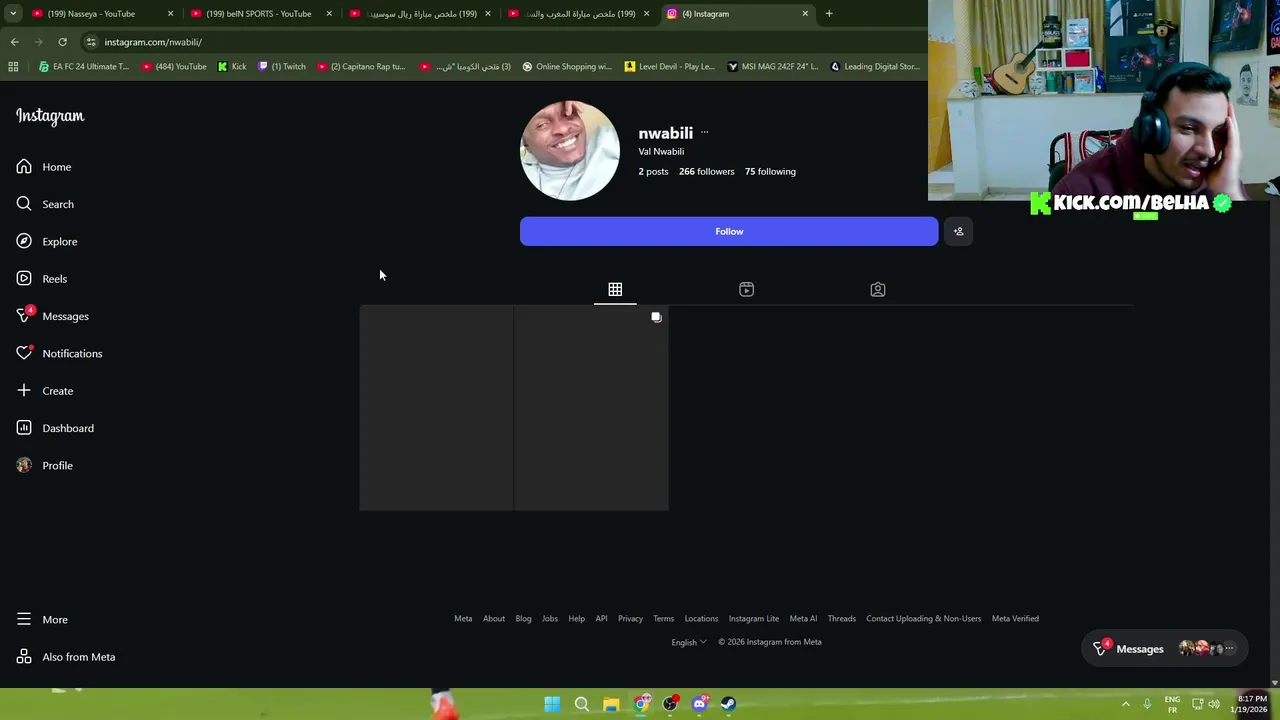Screen dimensions: 1280x720
Task: Close the Instagram browser tab
Action: 805,14
